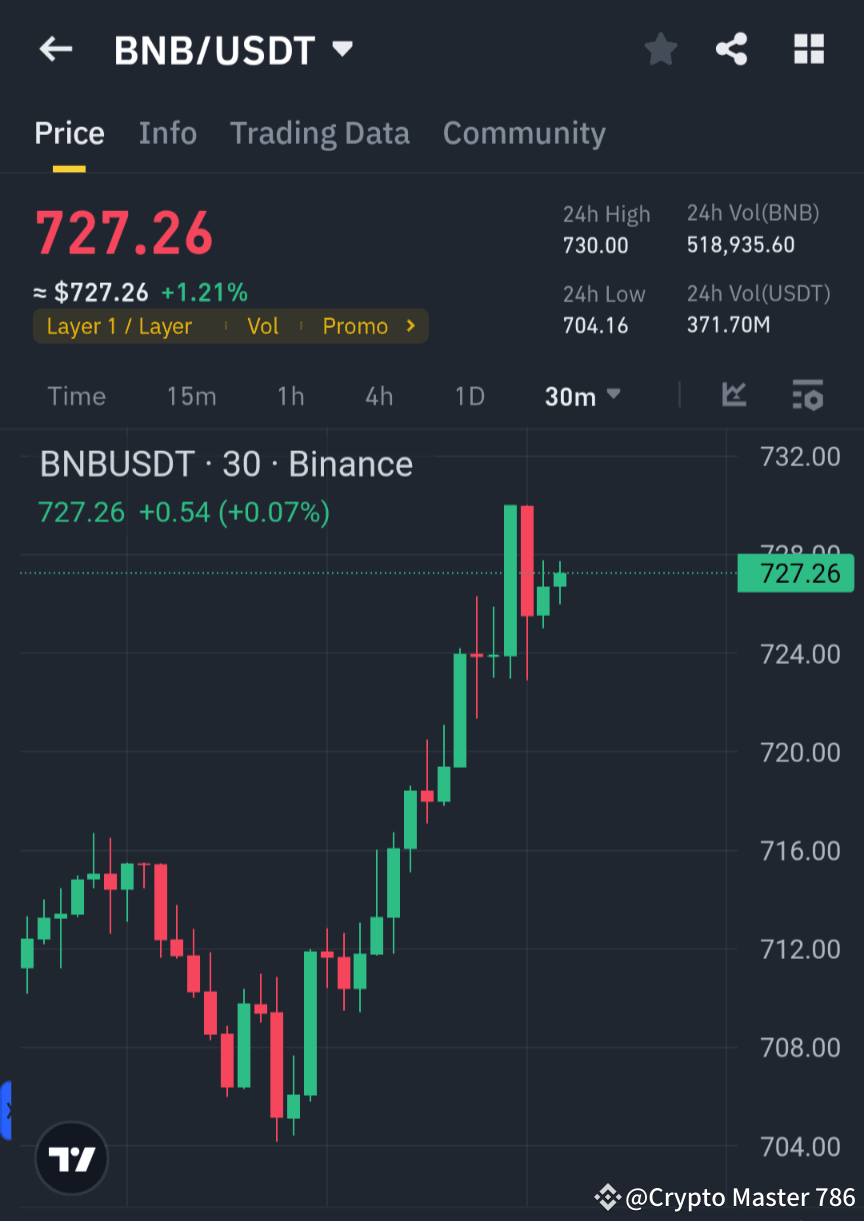864x1221 pixels.
Task: Click the Vol tag below the price
Action: (x=263, y=326)
